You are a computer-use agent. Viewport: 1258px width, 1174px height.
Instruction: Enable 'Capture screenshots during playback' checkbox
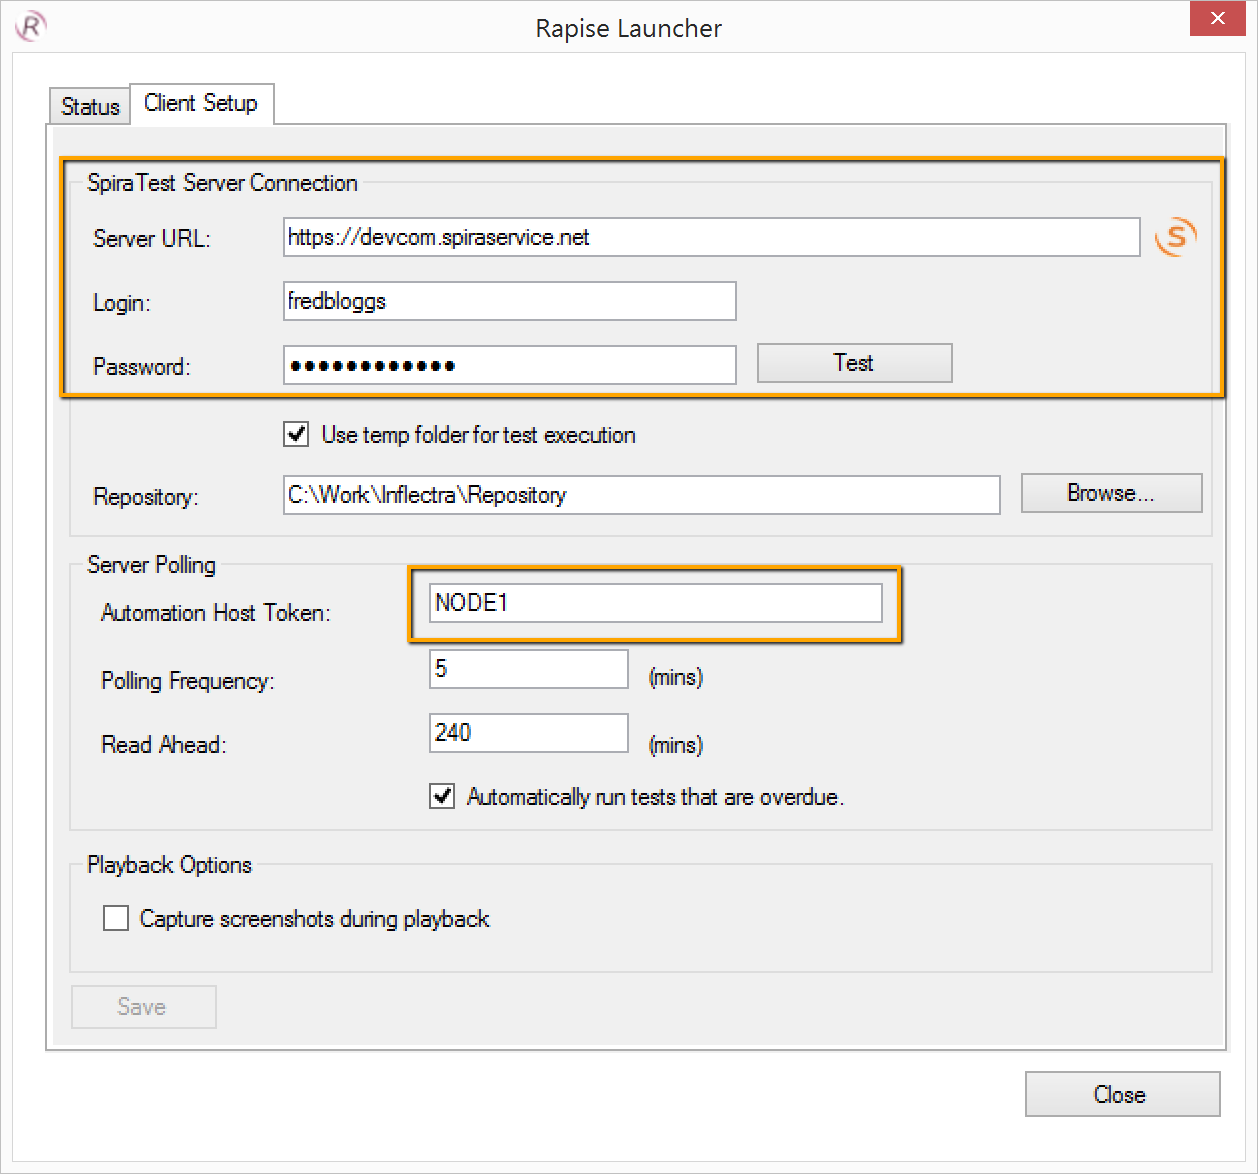point(116,918)
